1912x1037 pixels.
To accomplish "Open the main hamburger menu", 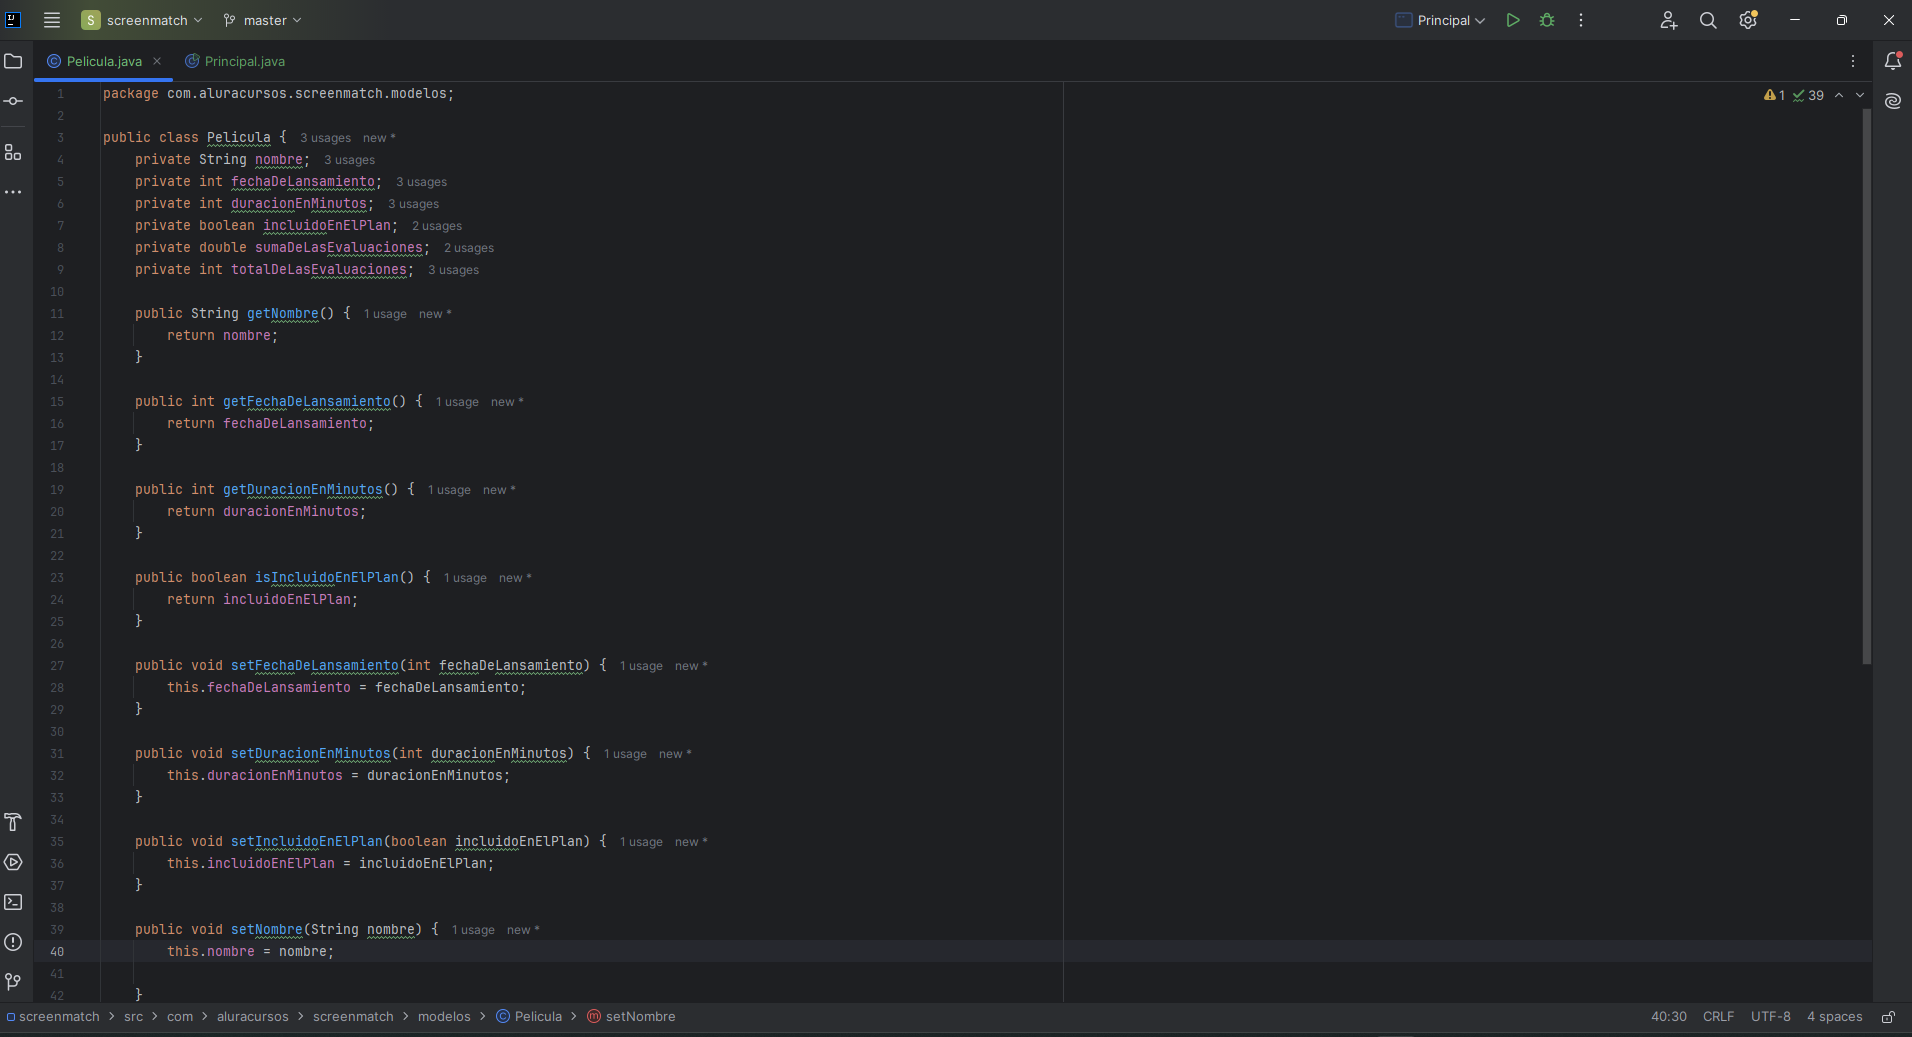I will (x=52, y=20).
